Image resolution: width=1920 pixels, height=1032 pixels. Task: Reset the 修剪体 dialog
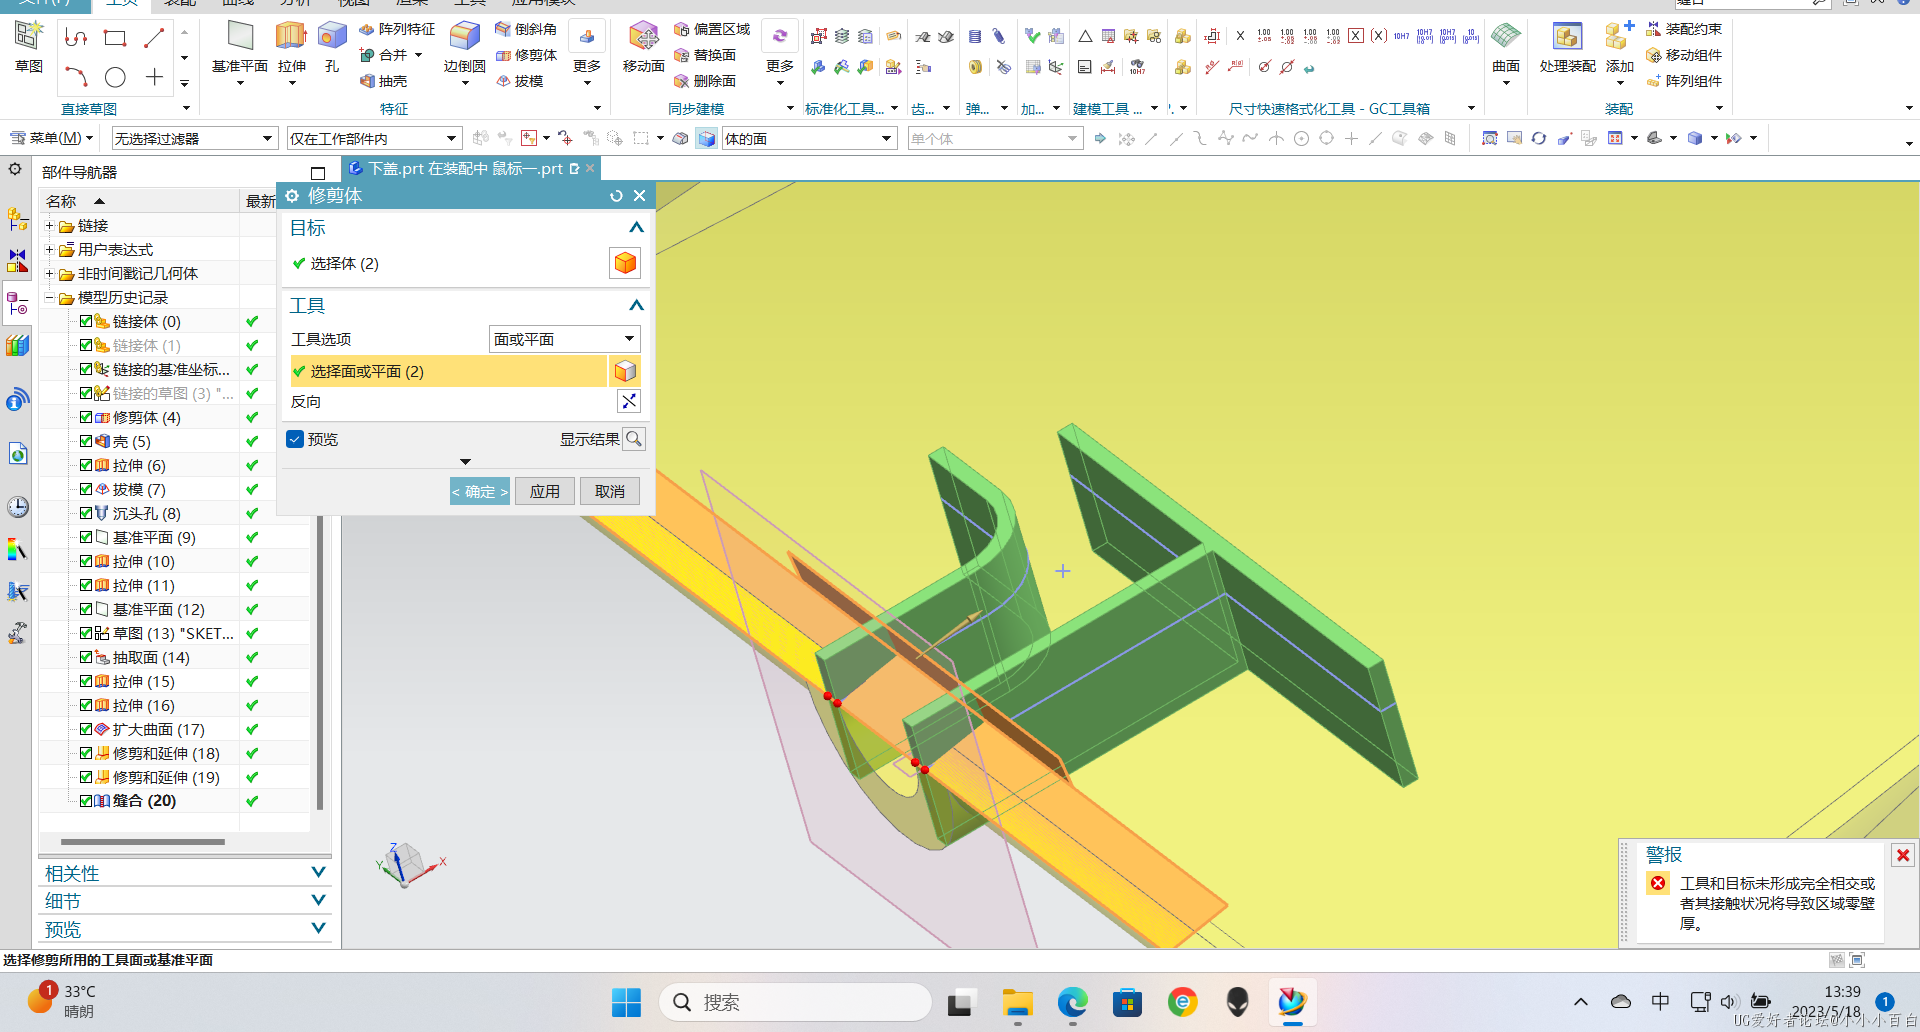616,196
